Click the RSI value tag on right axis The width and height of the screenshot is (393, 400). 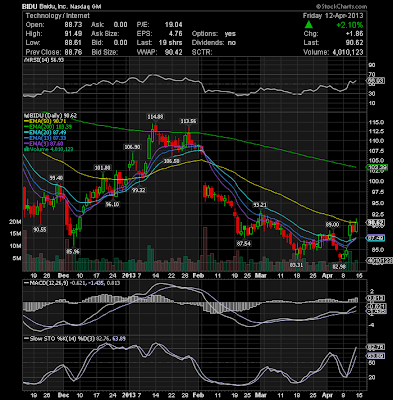point(375,81)
